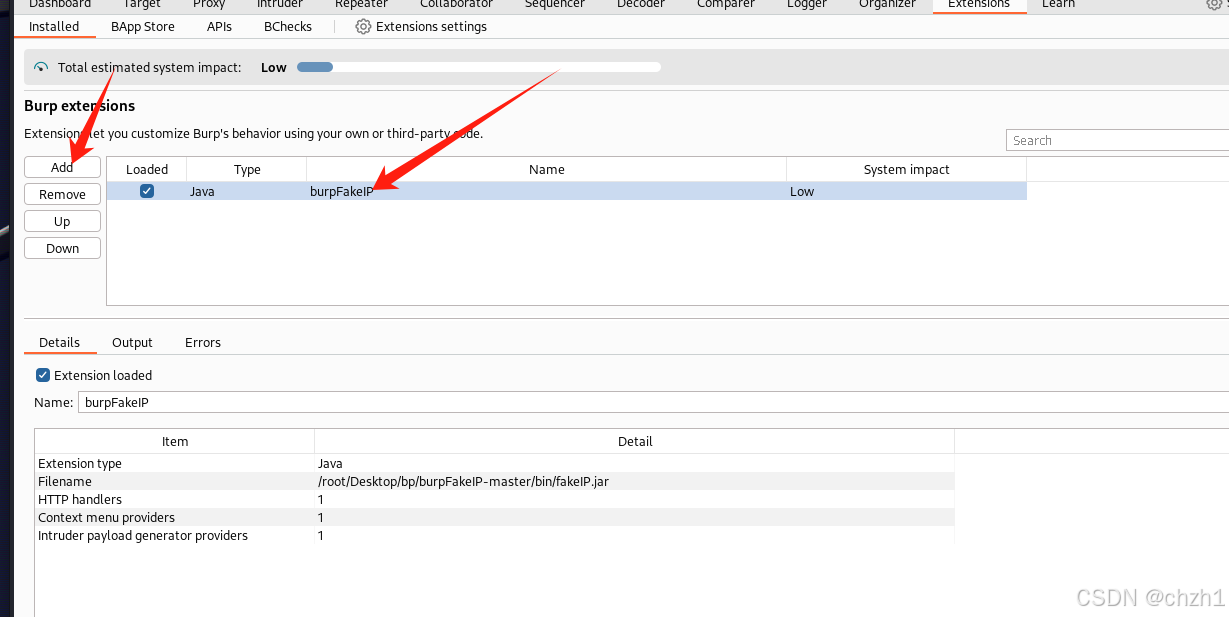Viewport: 1229px width, 617px height.
Task: Sort by the System impact column header
Action: point(907,169)
